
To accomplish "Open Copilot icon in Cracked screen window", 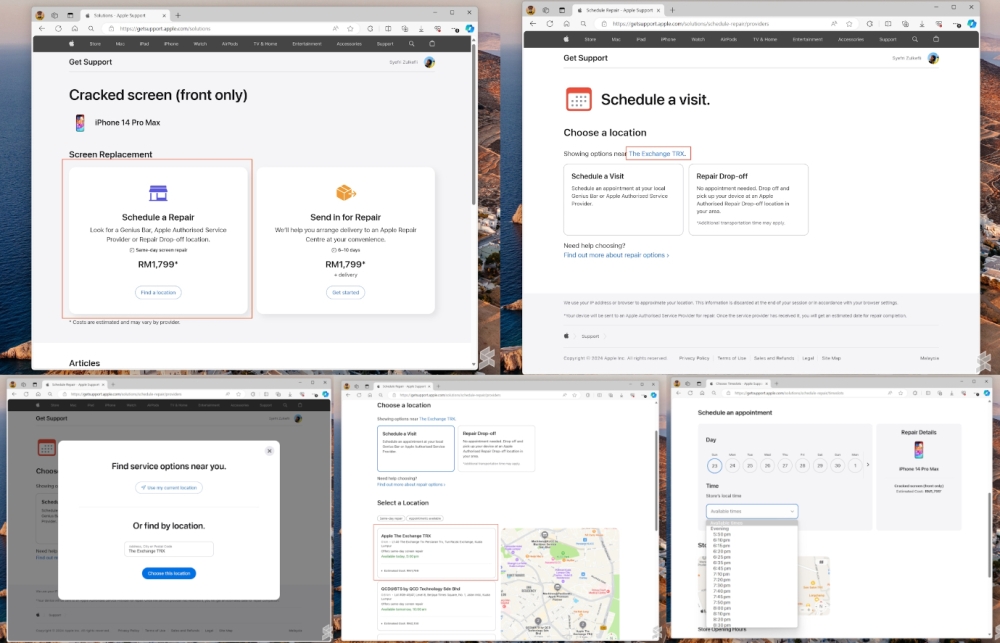I will [x=469, y=29].
